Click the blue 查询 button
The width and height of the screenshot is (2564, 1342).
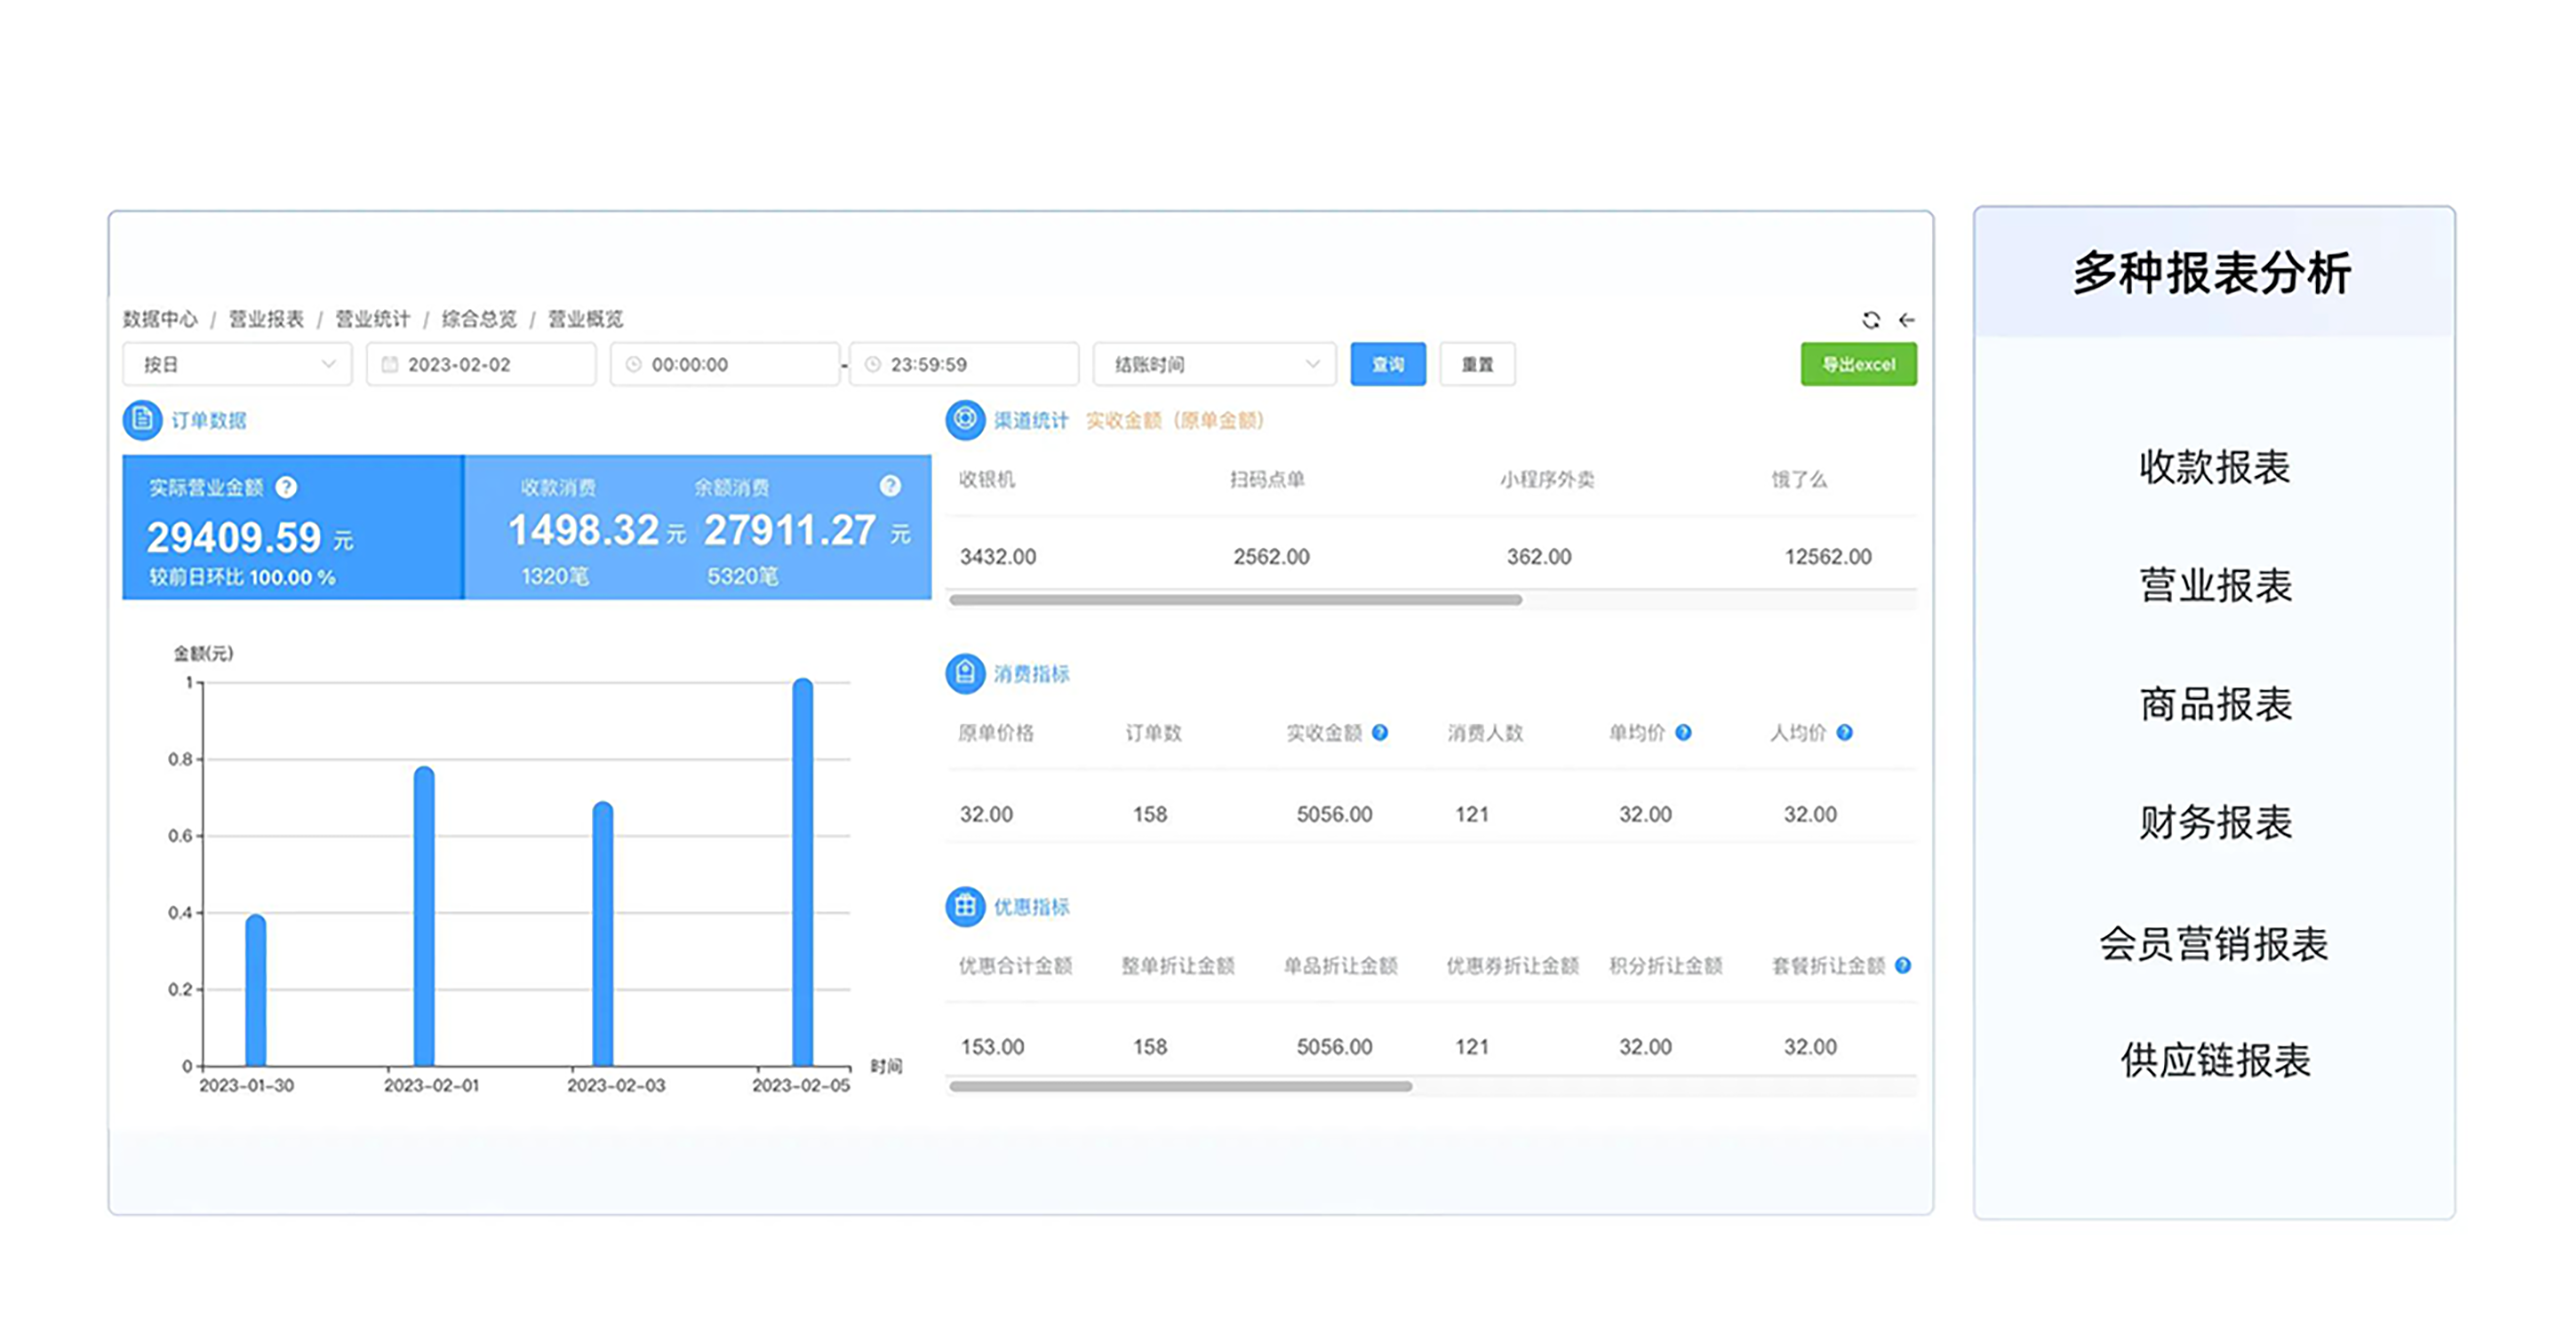tap(1387, 364)
